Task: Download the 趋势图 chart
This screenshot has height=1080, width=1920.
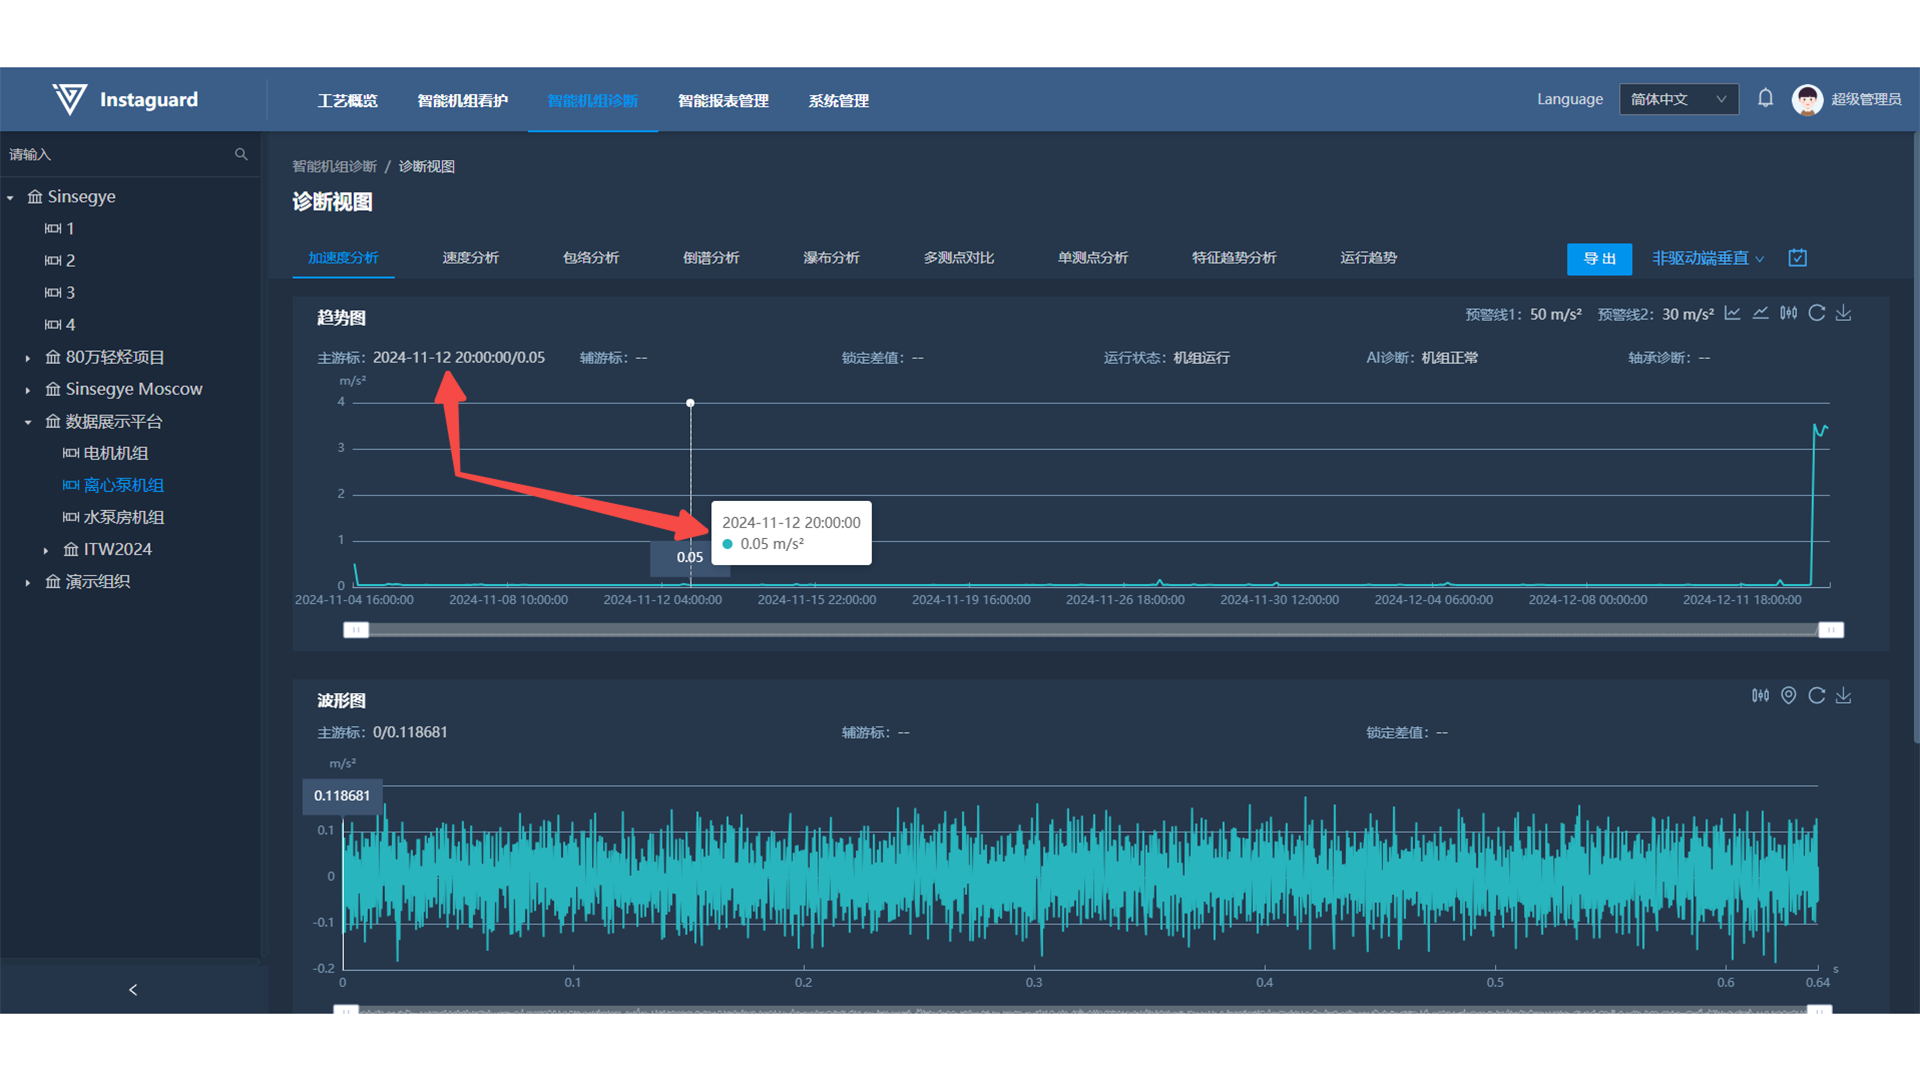Action: (1843, 313)
